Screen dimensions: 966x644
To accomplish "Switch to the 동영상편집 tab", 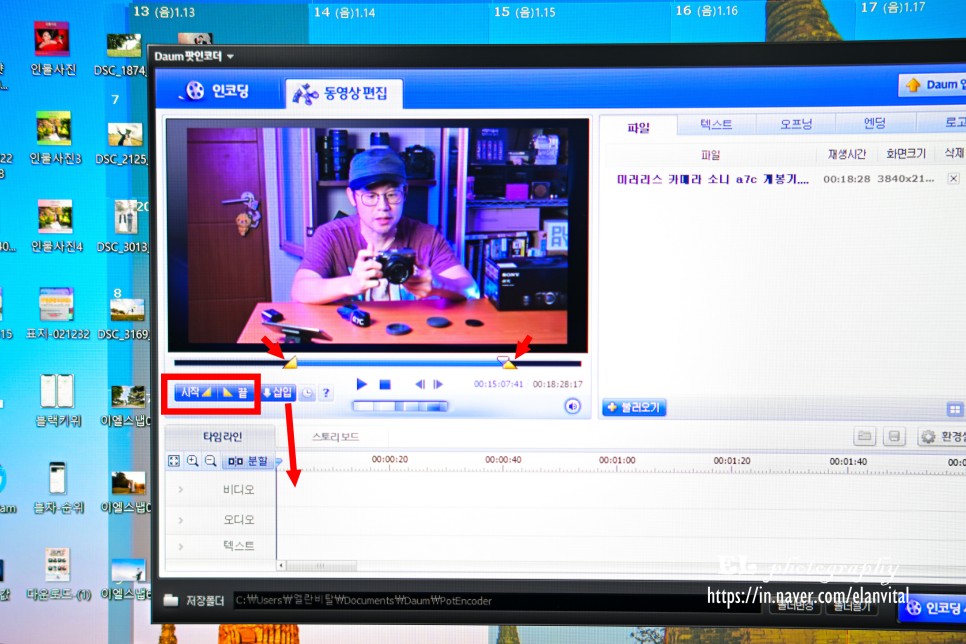I will [x=343, y=94].
